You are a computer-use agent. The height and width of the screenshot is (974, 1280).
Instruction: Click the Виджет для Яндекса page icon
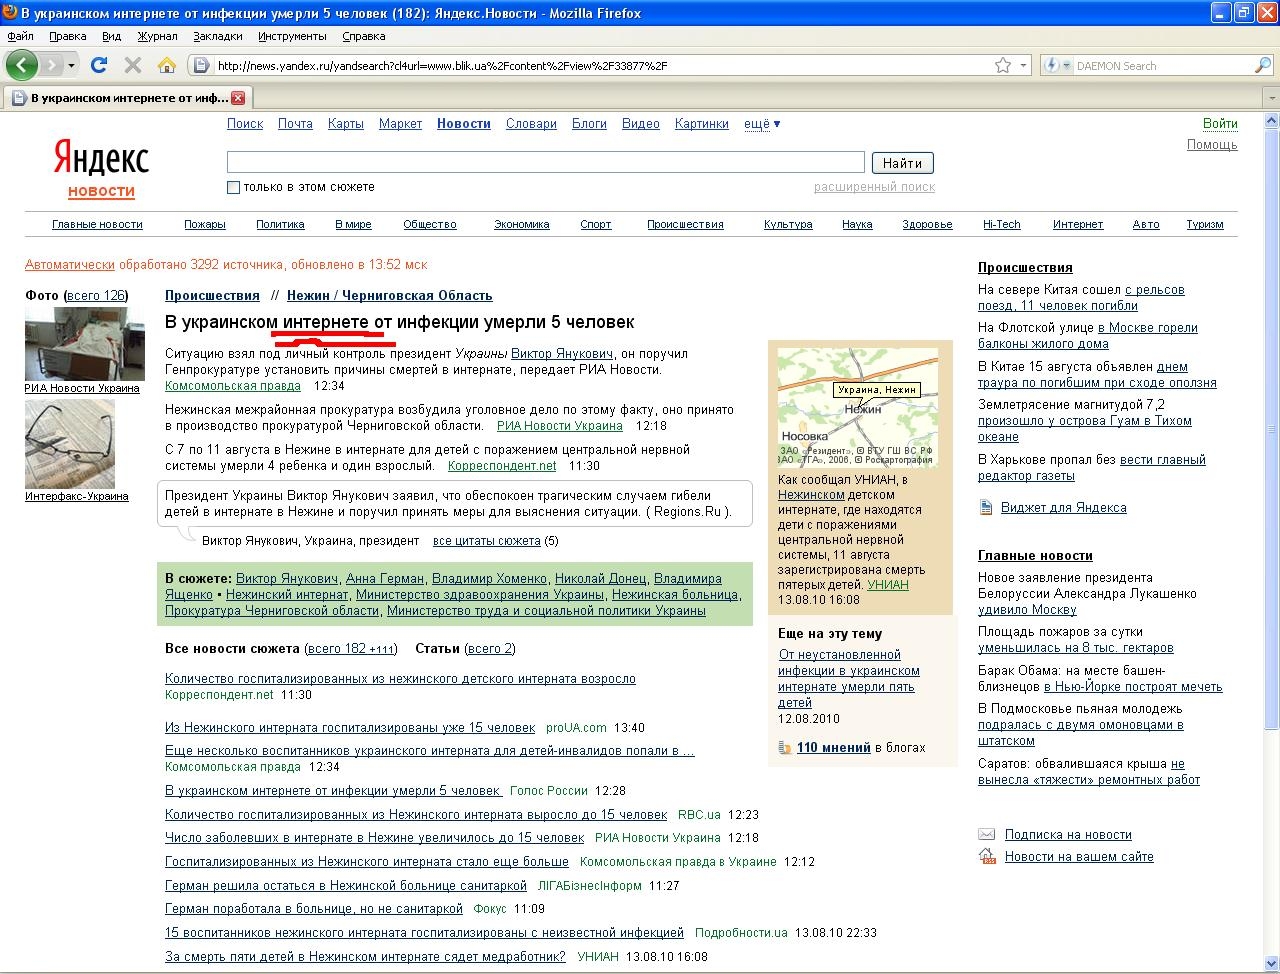tap(986, 508)
